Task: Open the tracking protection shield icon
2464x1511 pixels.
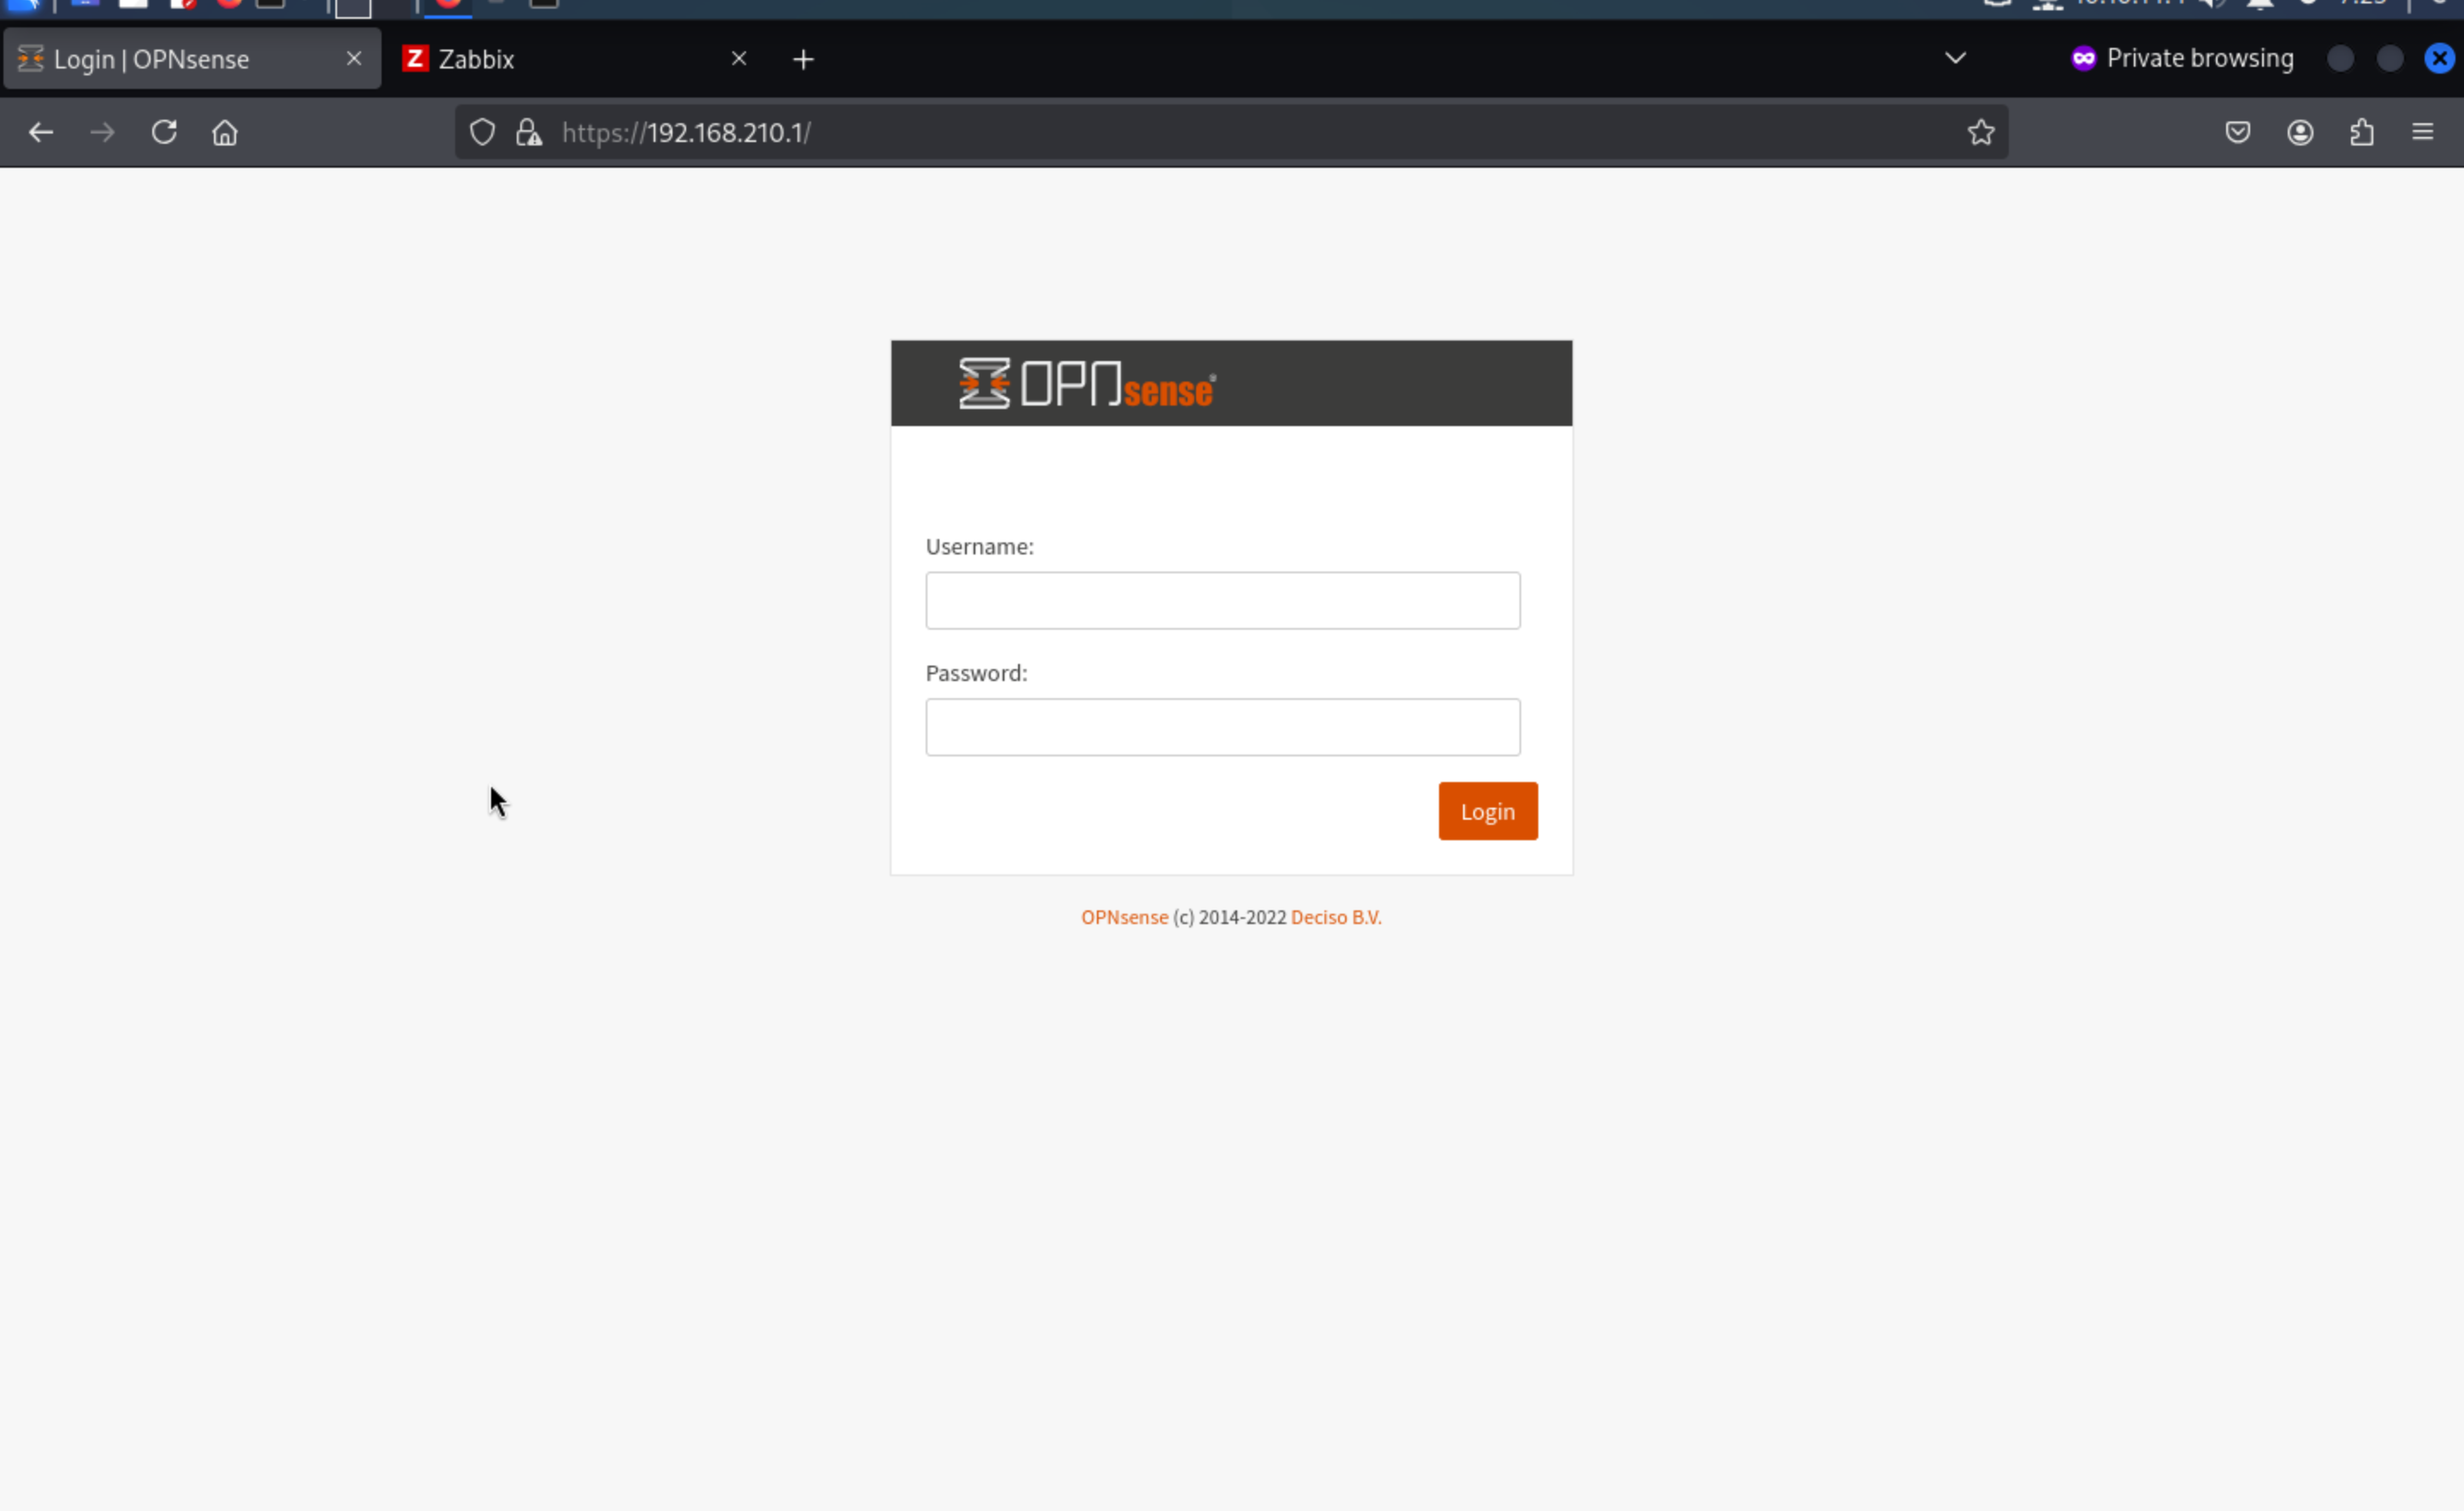Action: click(482, 132)
